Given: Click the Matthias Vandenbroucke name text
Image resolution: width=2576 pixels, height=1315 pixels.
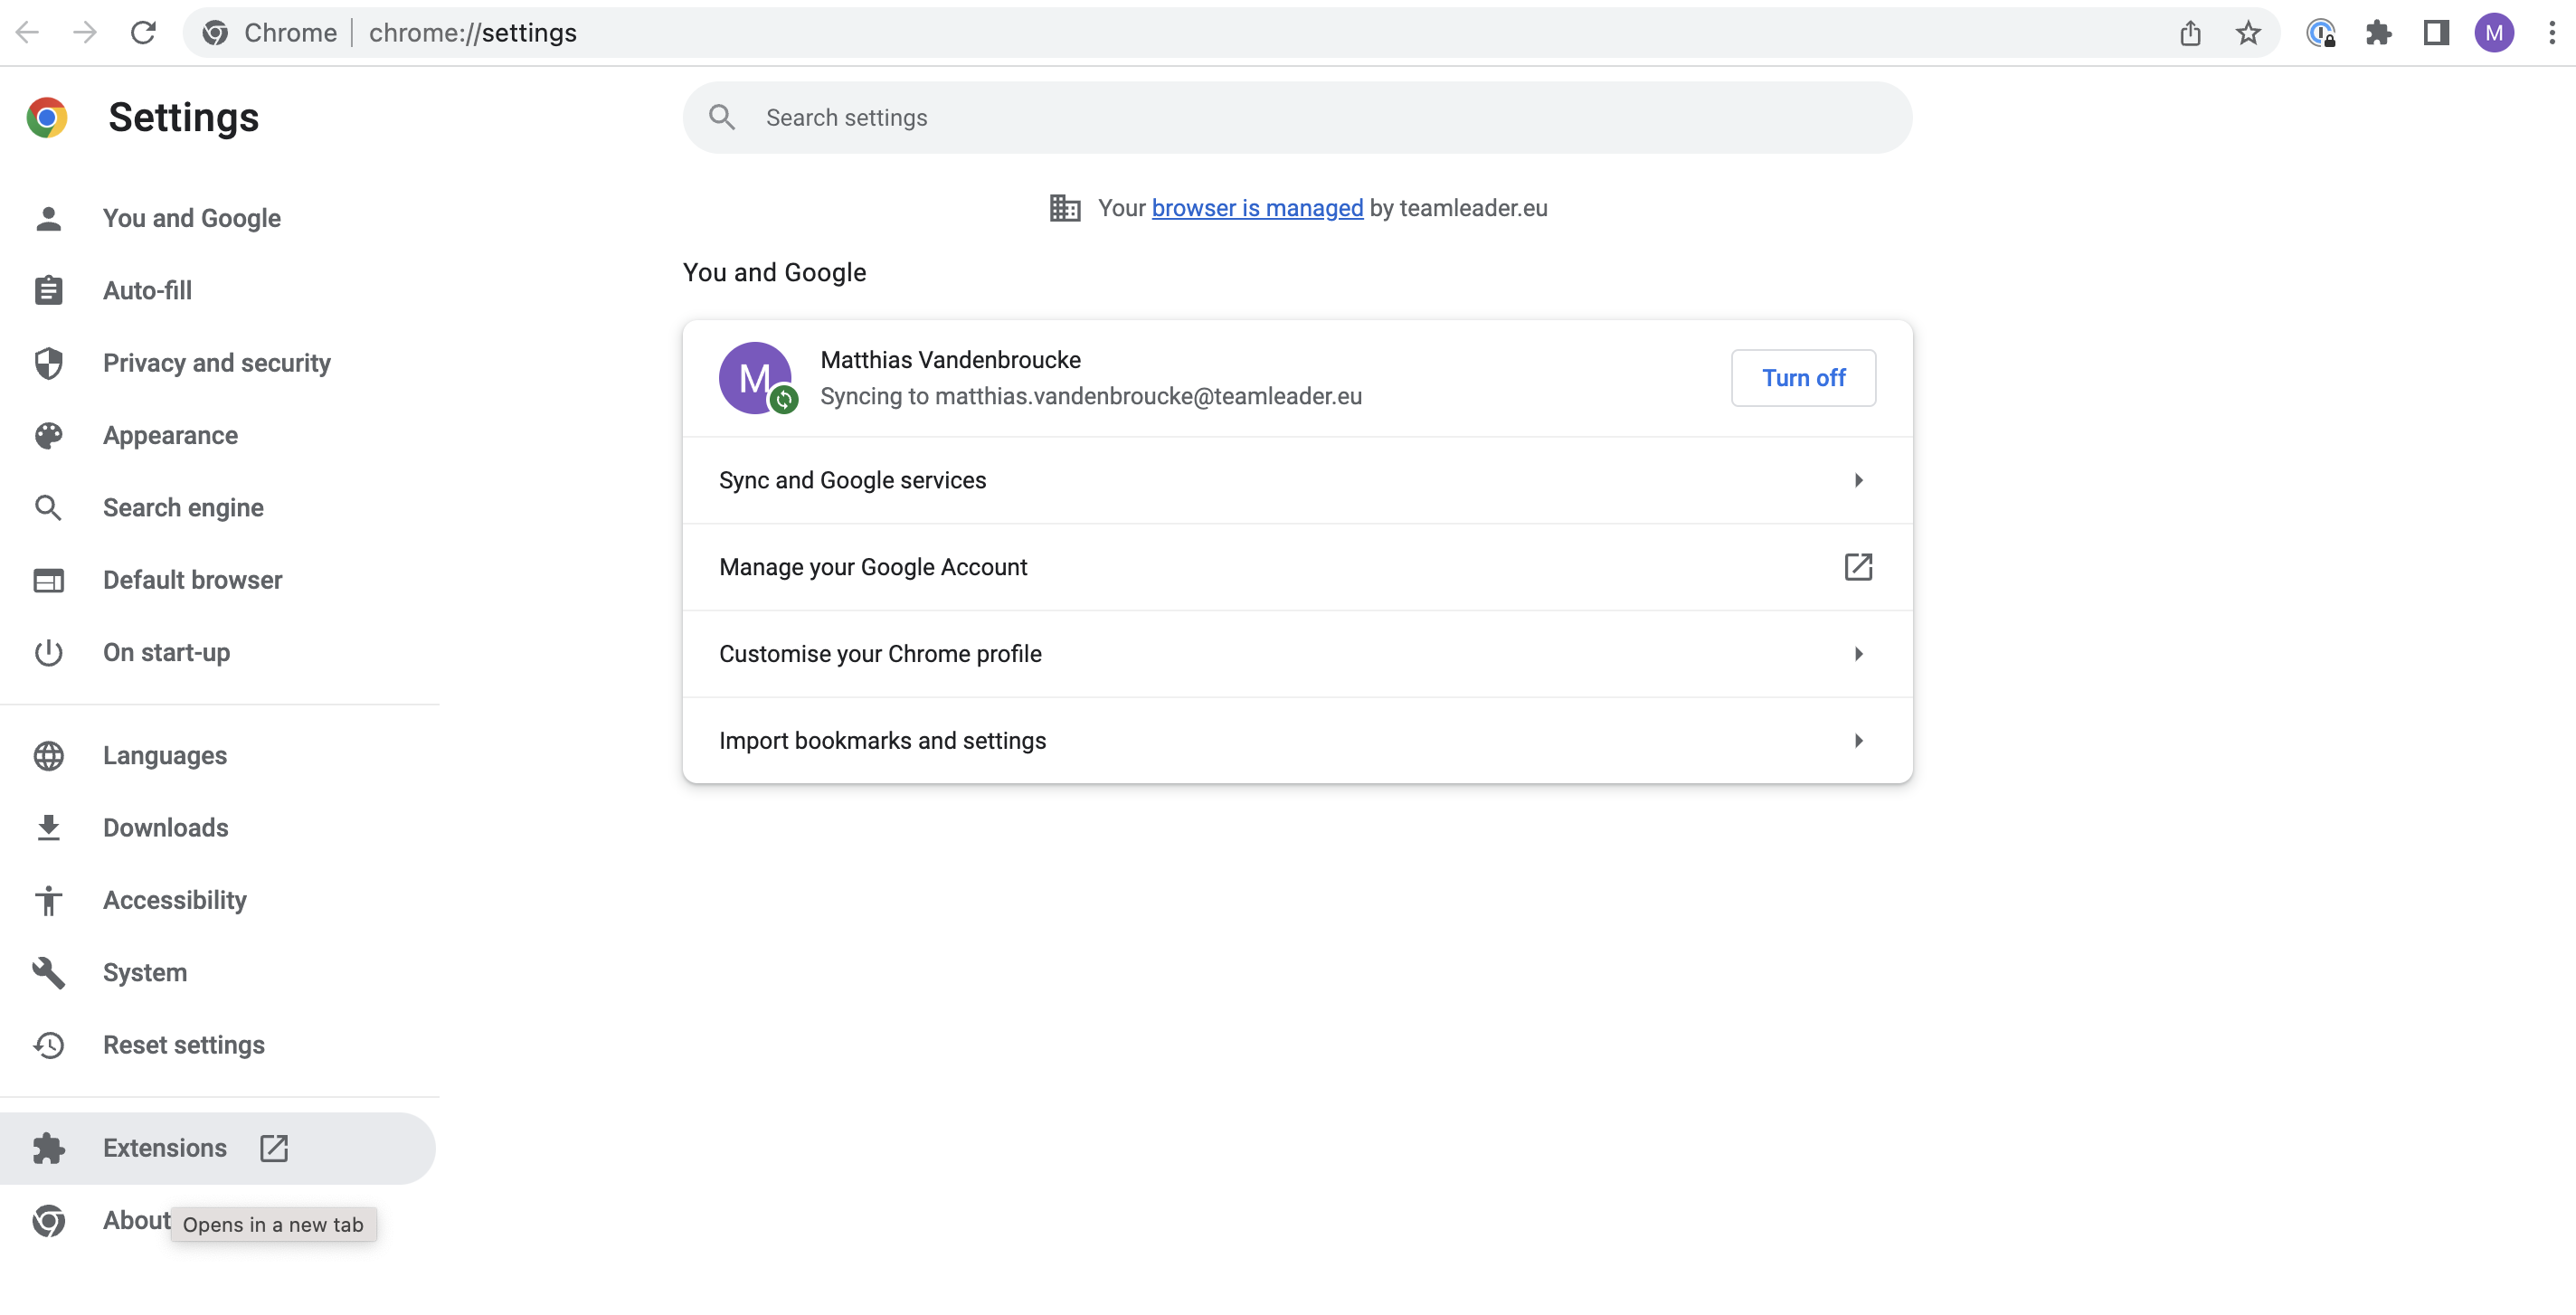Looking at the screenshot, I should [x=950, y=360].
